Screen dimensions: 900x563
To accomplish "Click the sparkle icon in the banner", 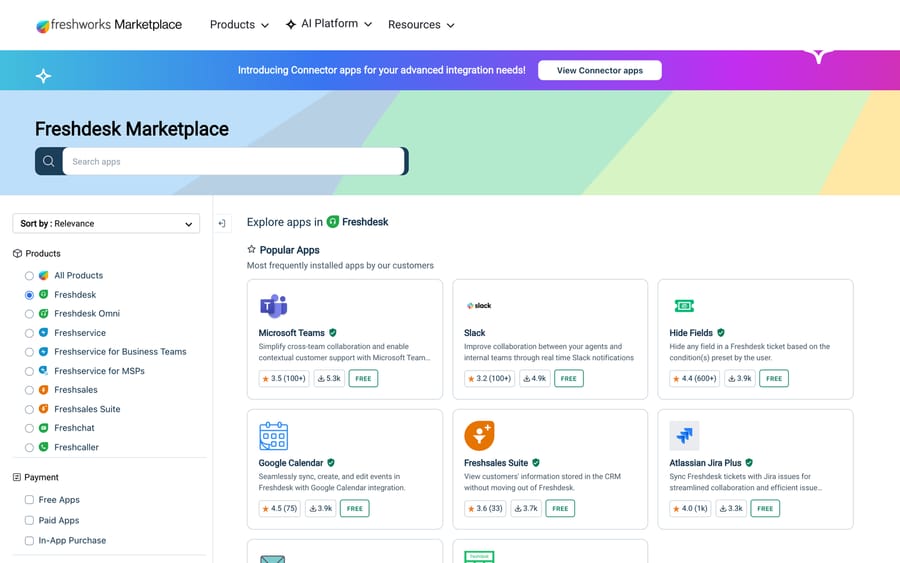I will (x=44, y=76).
